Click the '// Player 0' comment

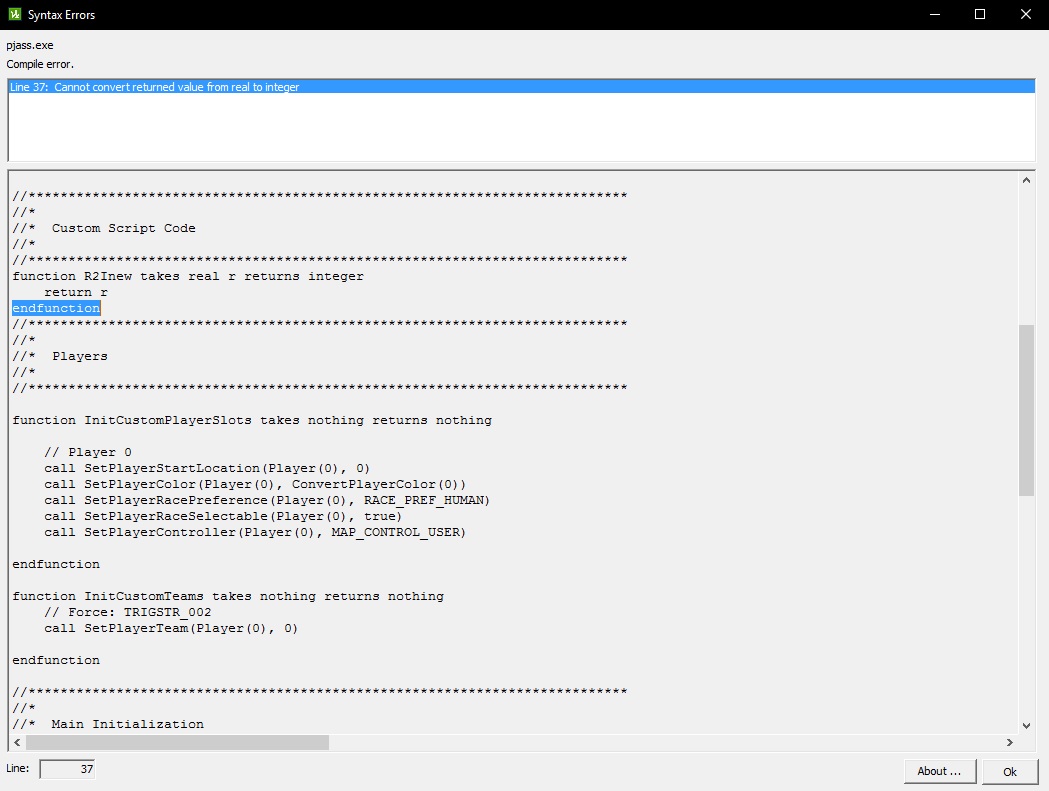click(88, 452)
